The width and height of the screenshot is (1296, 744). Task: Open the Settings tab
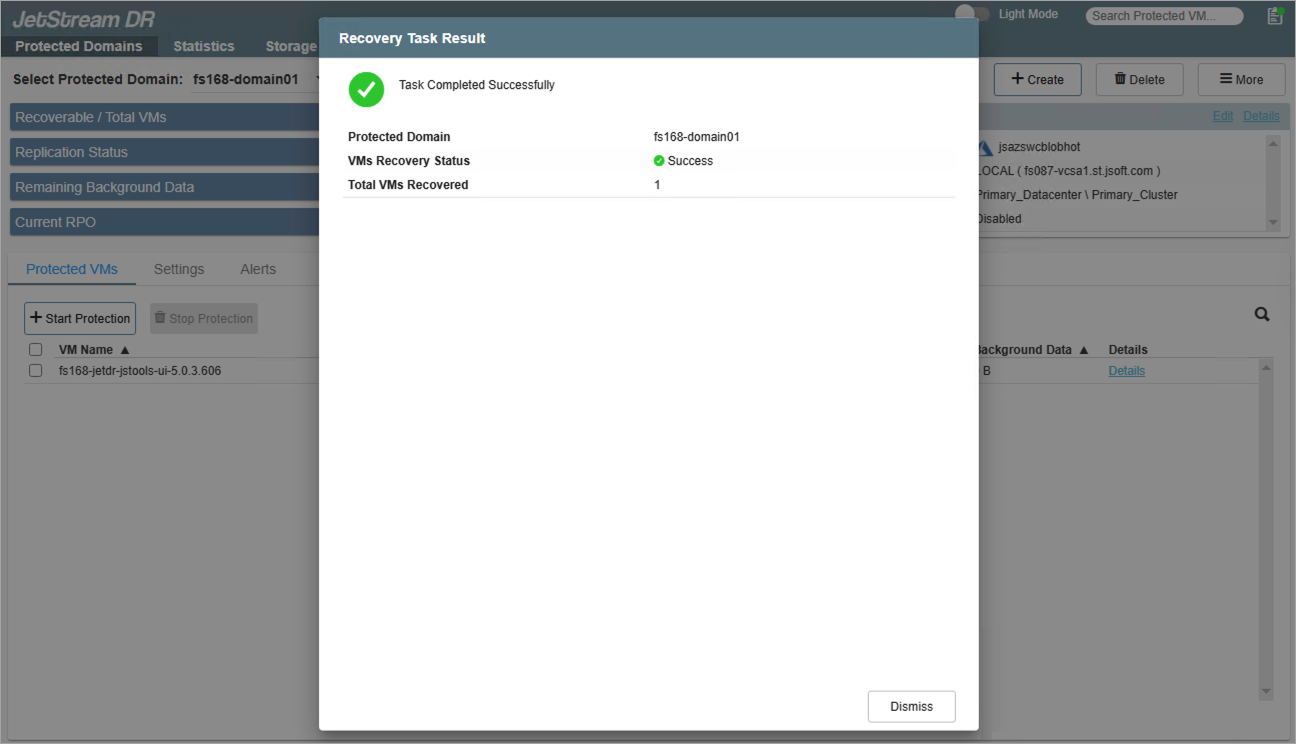tap(179, 269)
